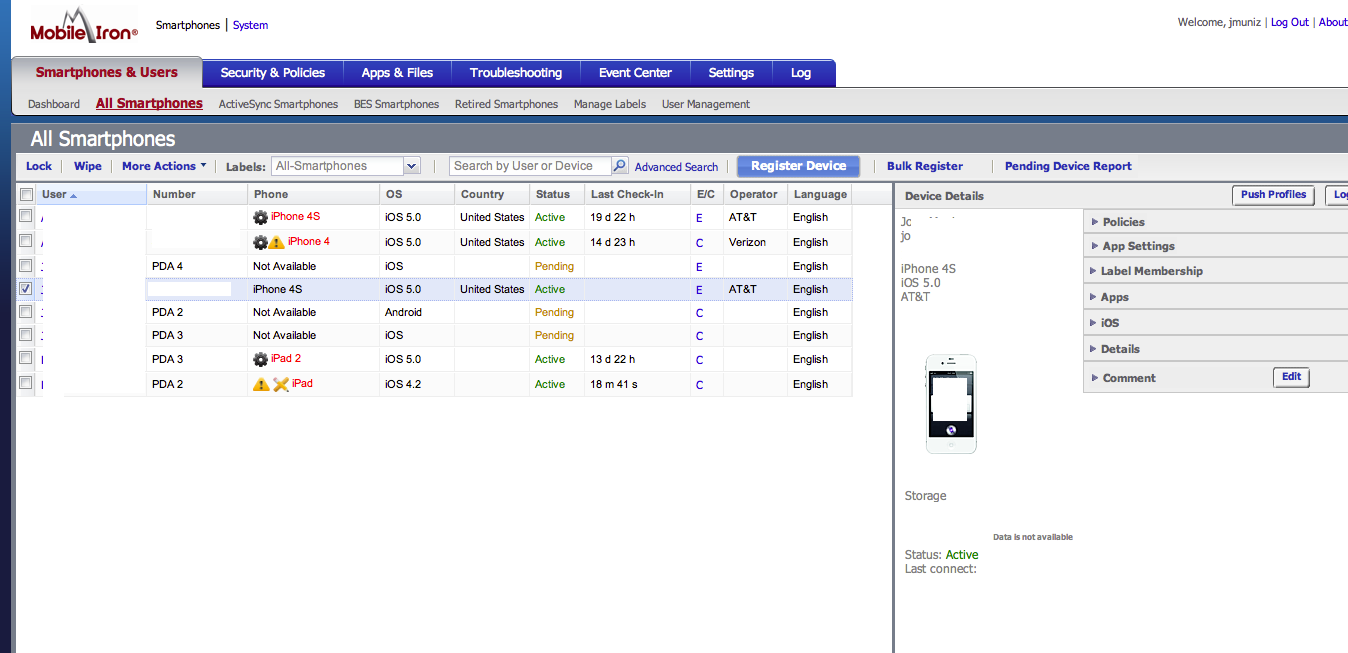The image size is (1348, 653).
Task: Switch to Security & Policies tab
Action: [273, 73]
